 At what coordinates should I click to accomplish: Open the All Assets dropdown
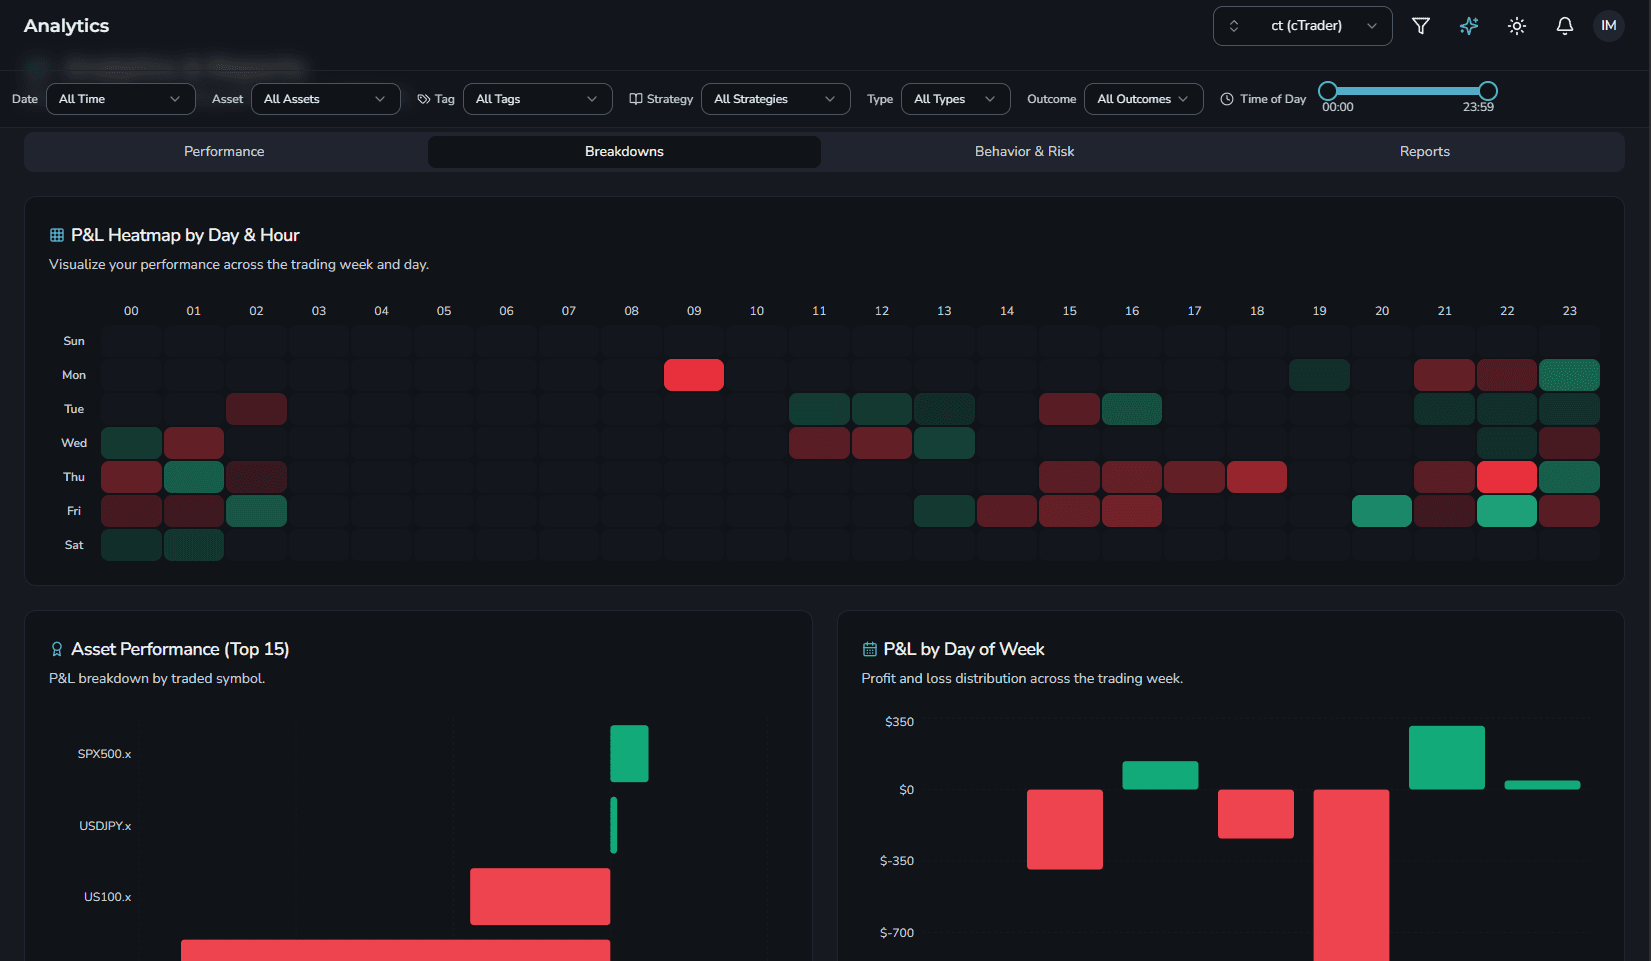(325, 99)
